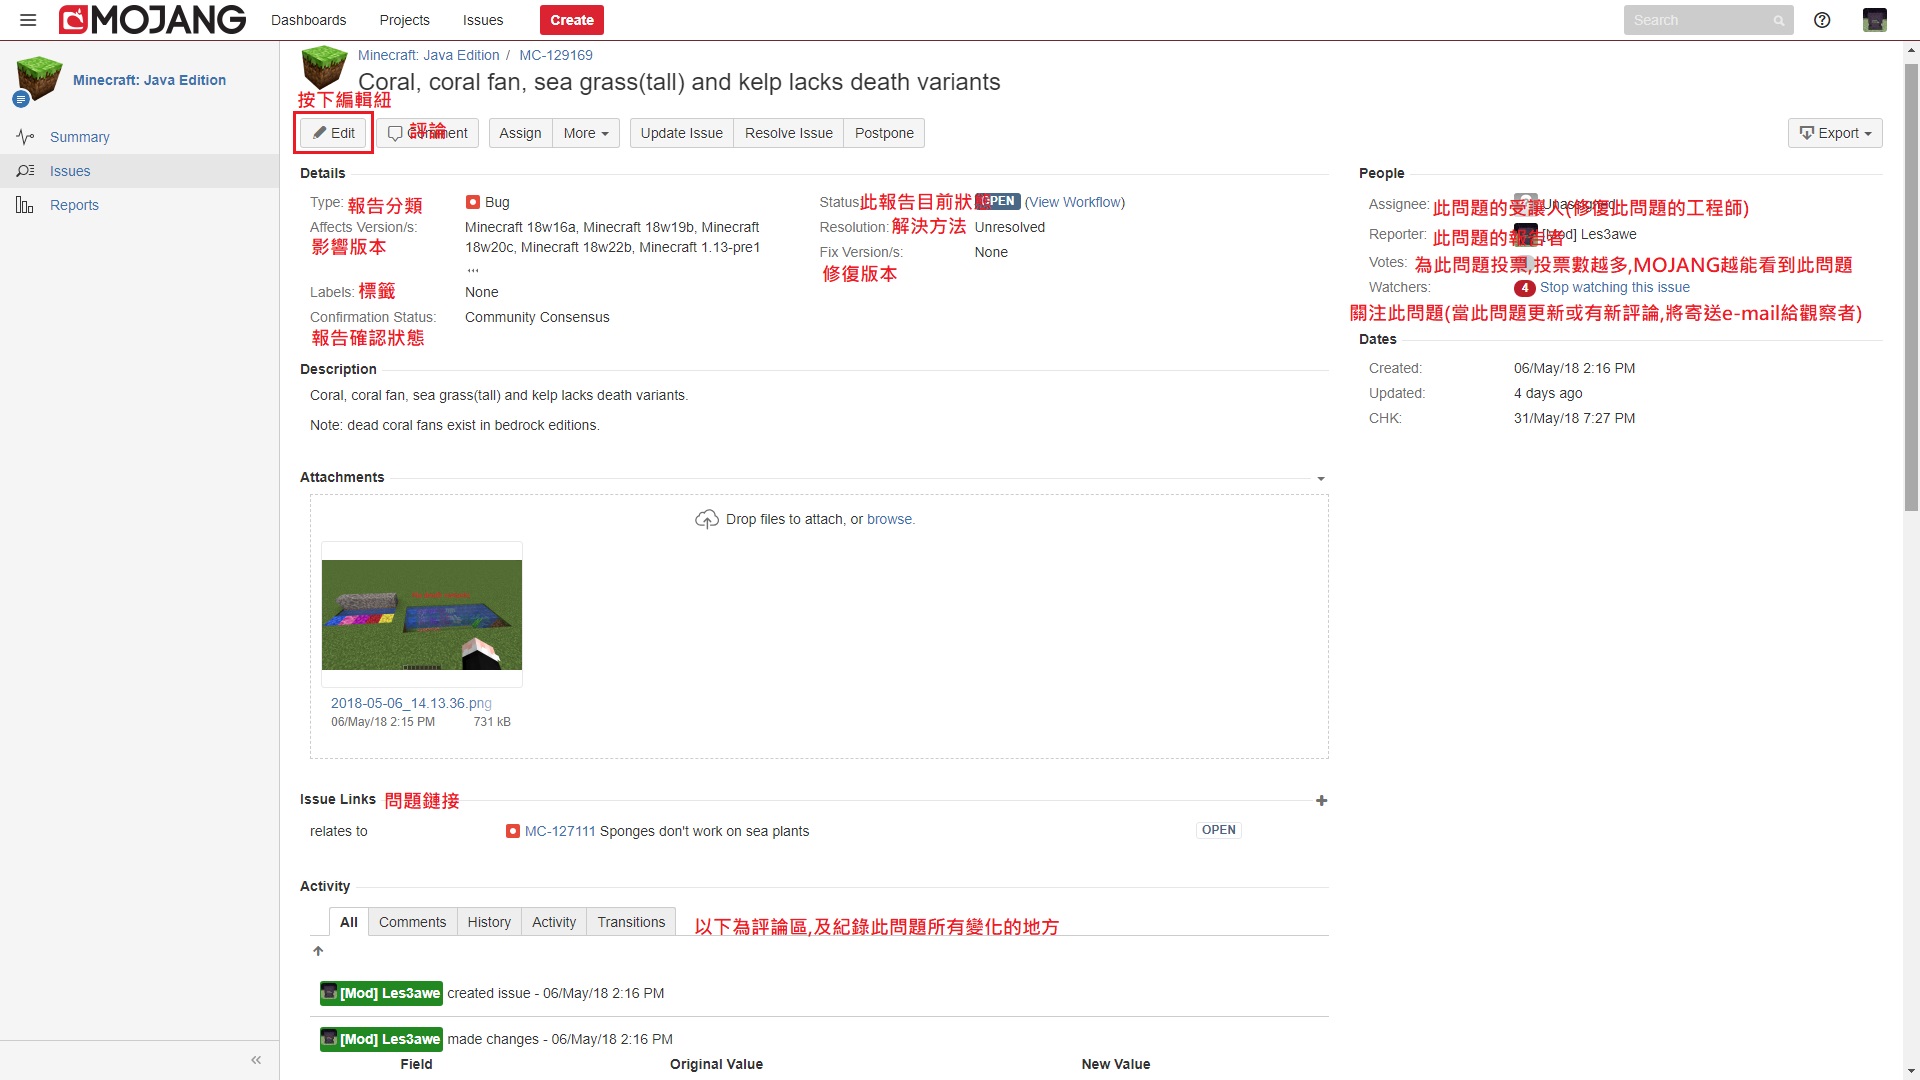Select Issues in the sidebar

click(x=69, y=171)
